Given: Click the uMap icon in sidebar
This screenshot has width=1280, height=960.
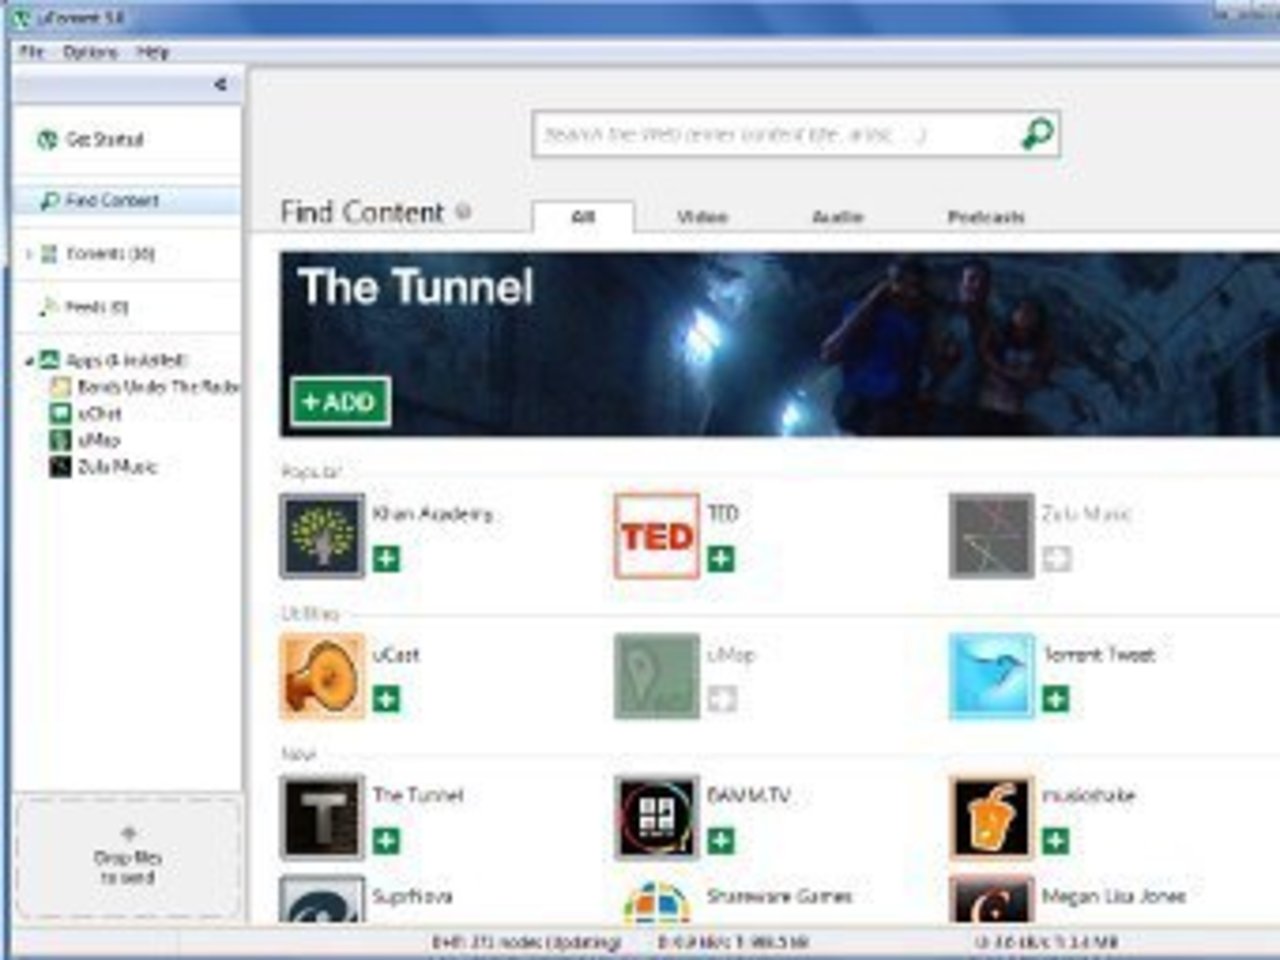Looking at the screenshot, I should (x=60, y=440).
